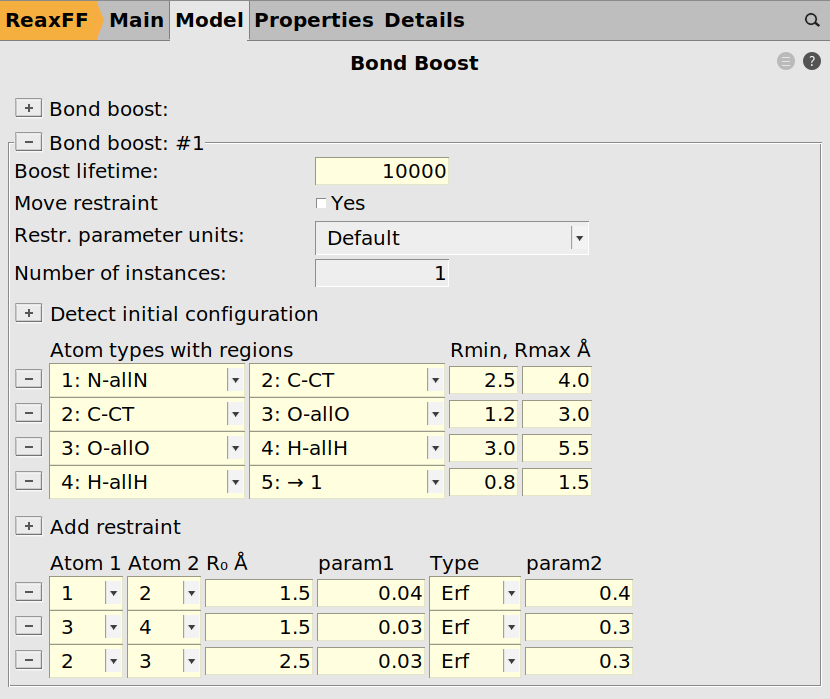Screen dimensions: 830x699
Task: Remove the 4: H-allH to 5 row
Action: [29, 481]
